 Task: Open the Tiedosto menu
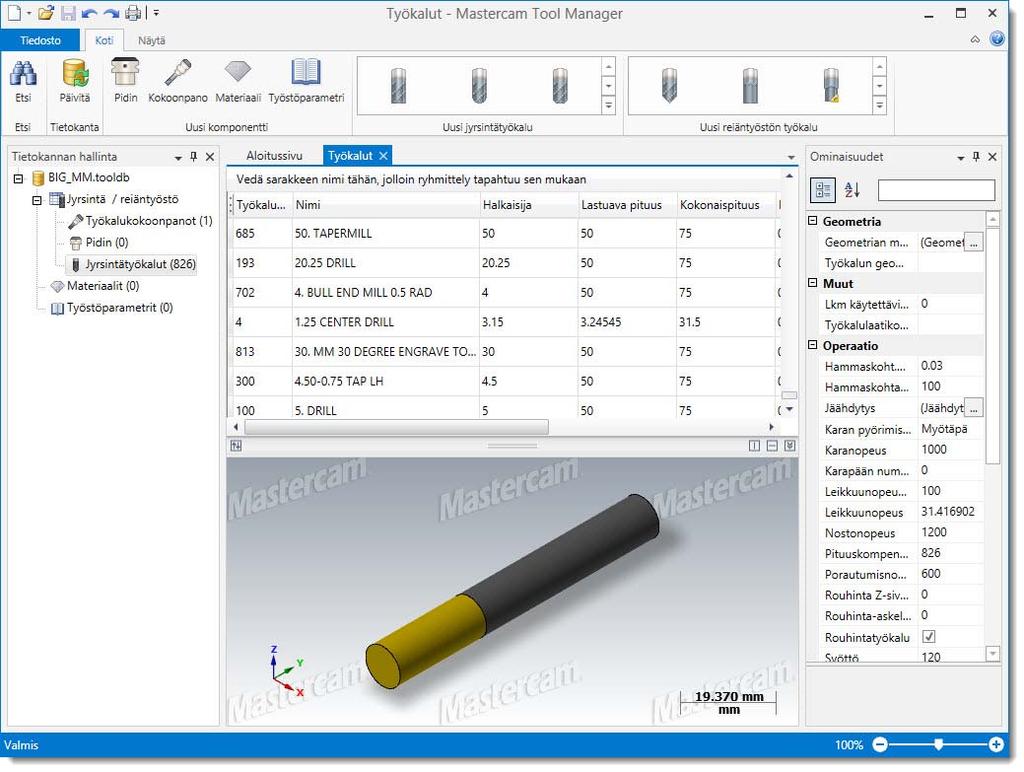point(40,40)
